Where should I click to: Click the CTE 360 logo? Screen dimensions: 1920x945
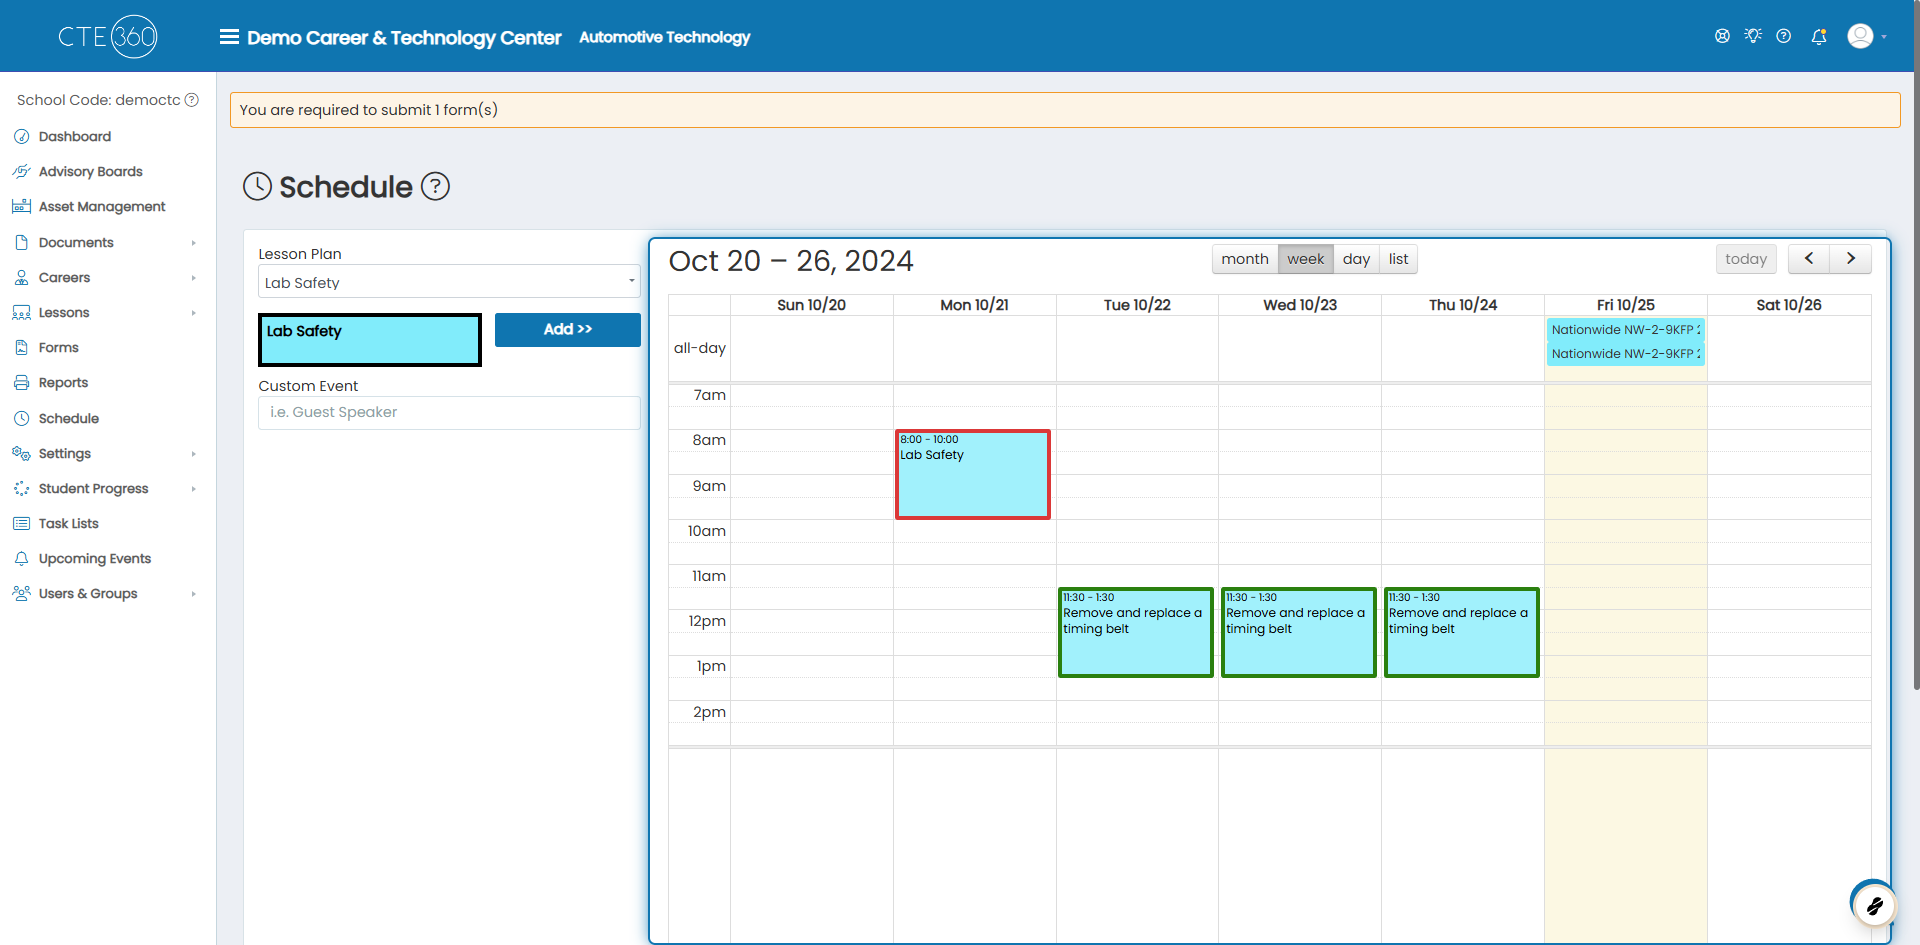108,37
